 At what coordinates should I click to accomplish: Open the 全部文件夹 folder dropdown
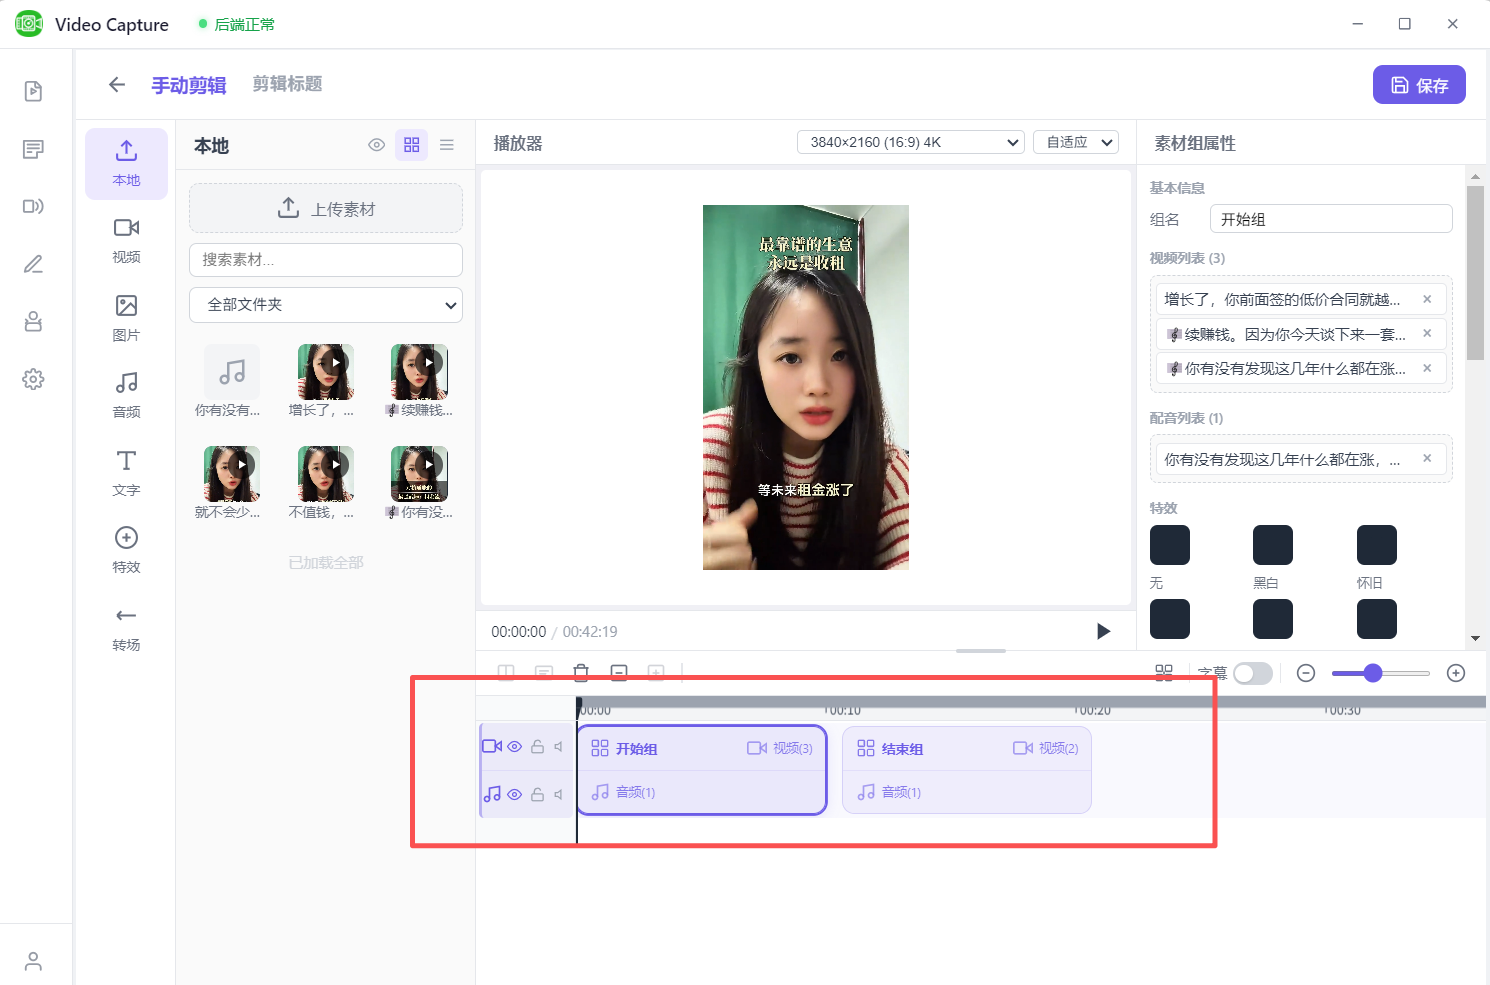[326, 305]
